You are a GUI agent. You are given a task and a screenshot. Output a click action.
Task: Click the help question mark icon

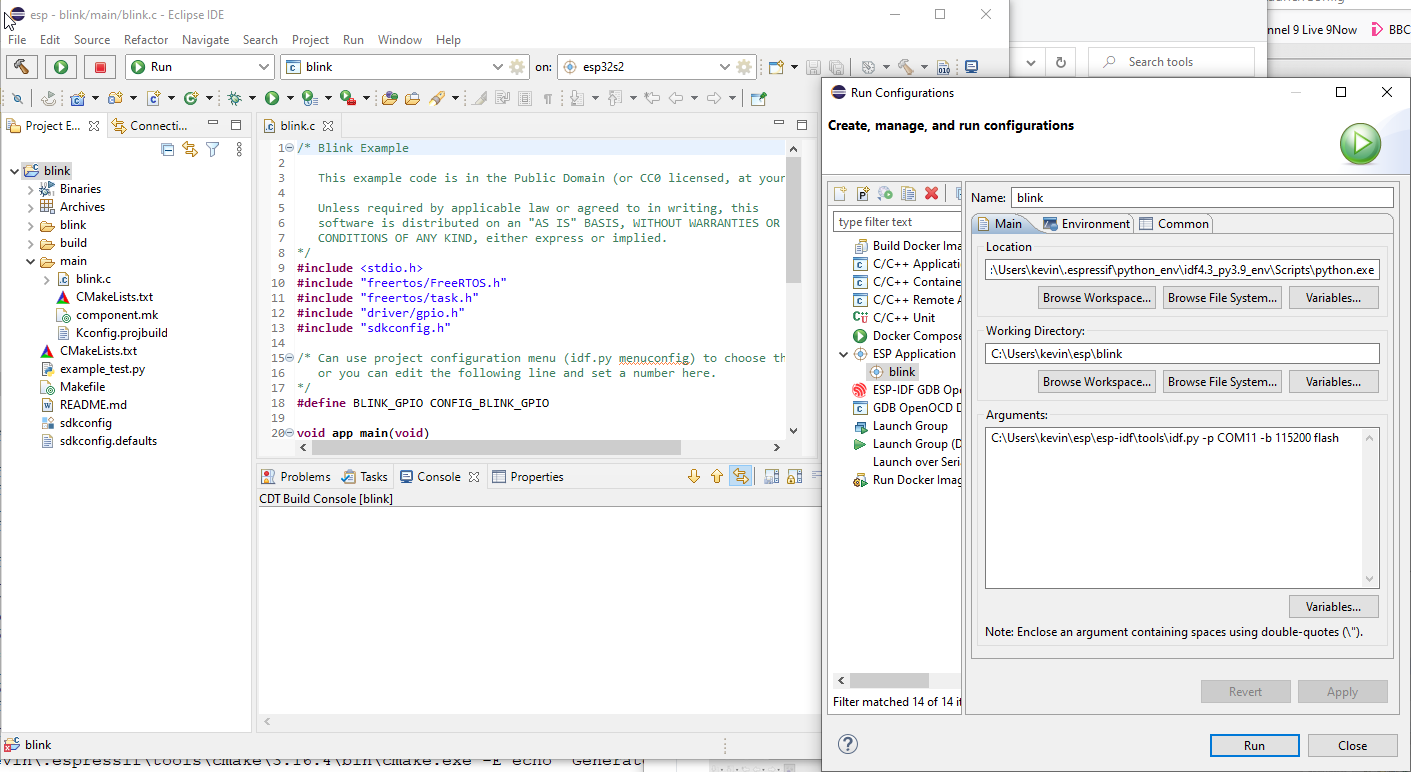(x=847, y=744)
